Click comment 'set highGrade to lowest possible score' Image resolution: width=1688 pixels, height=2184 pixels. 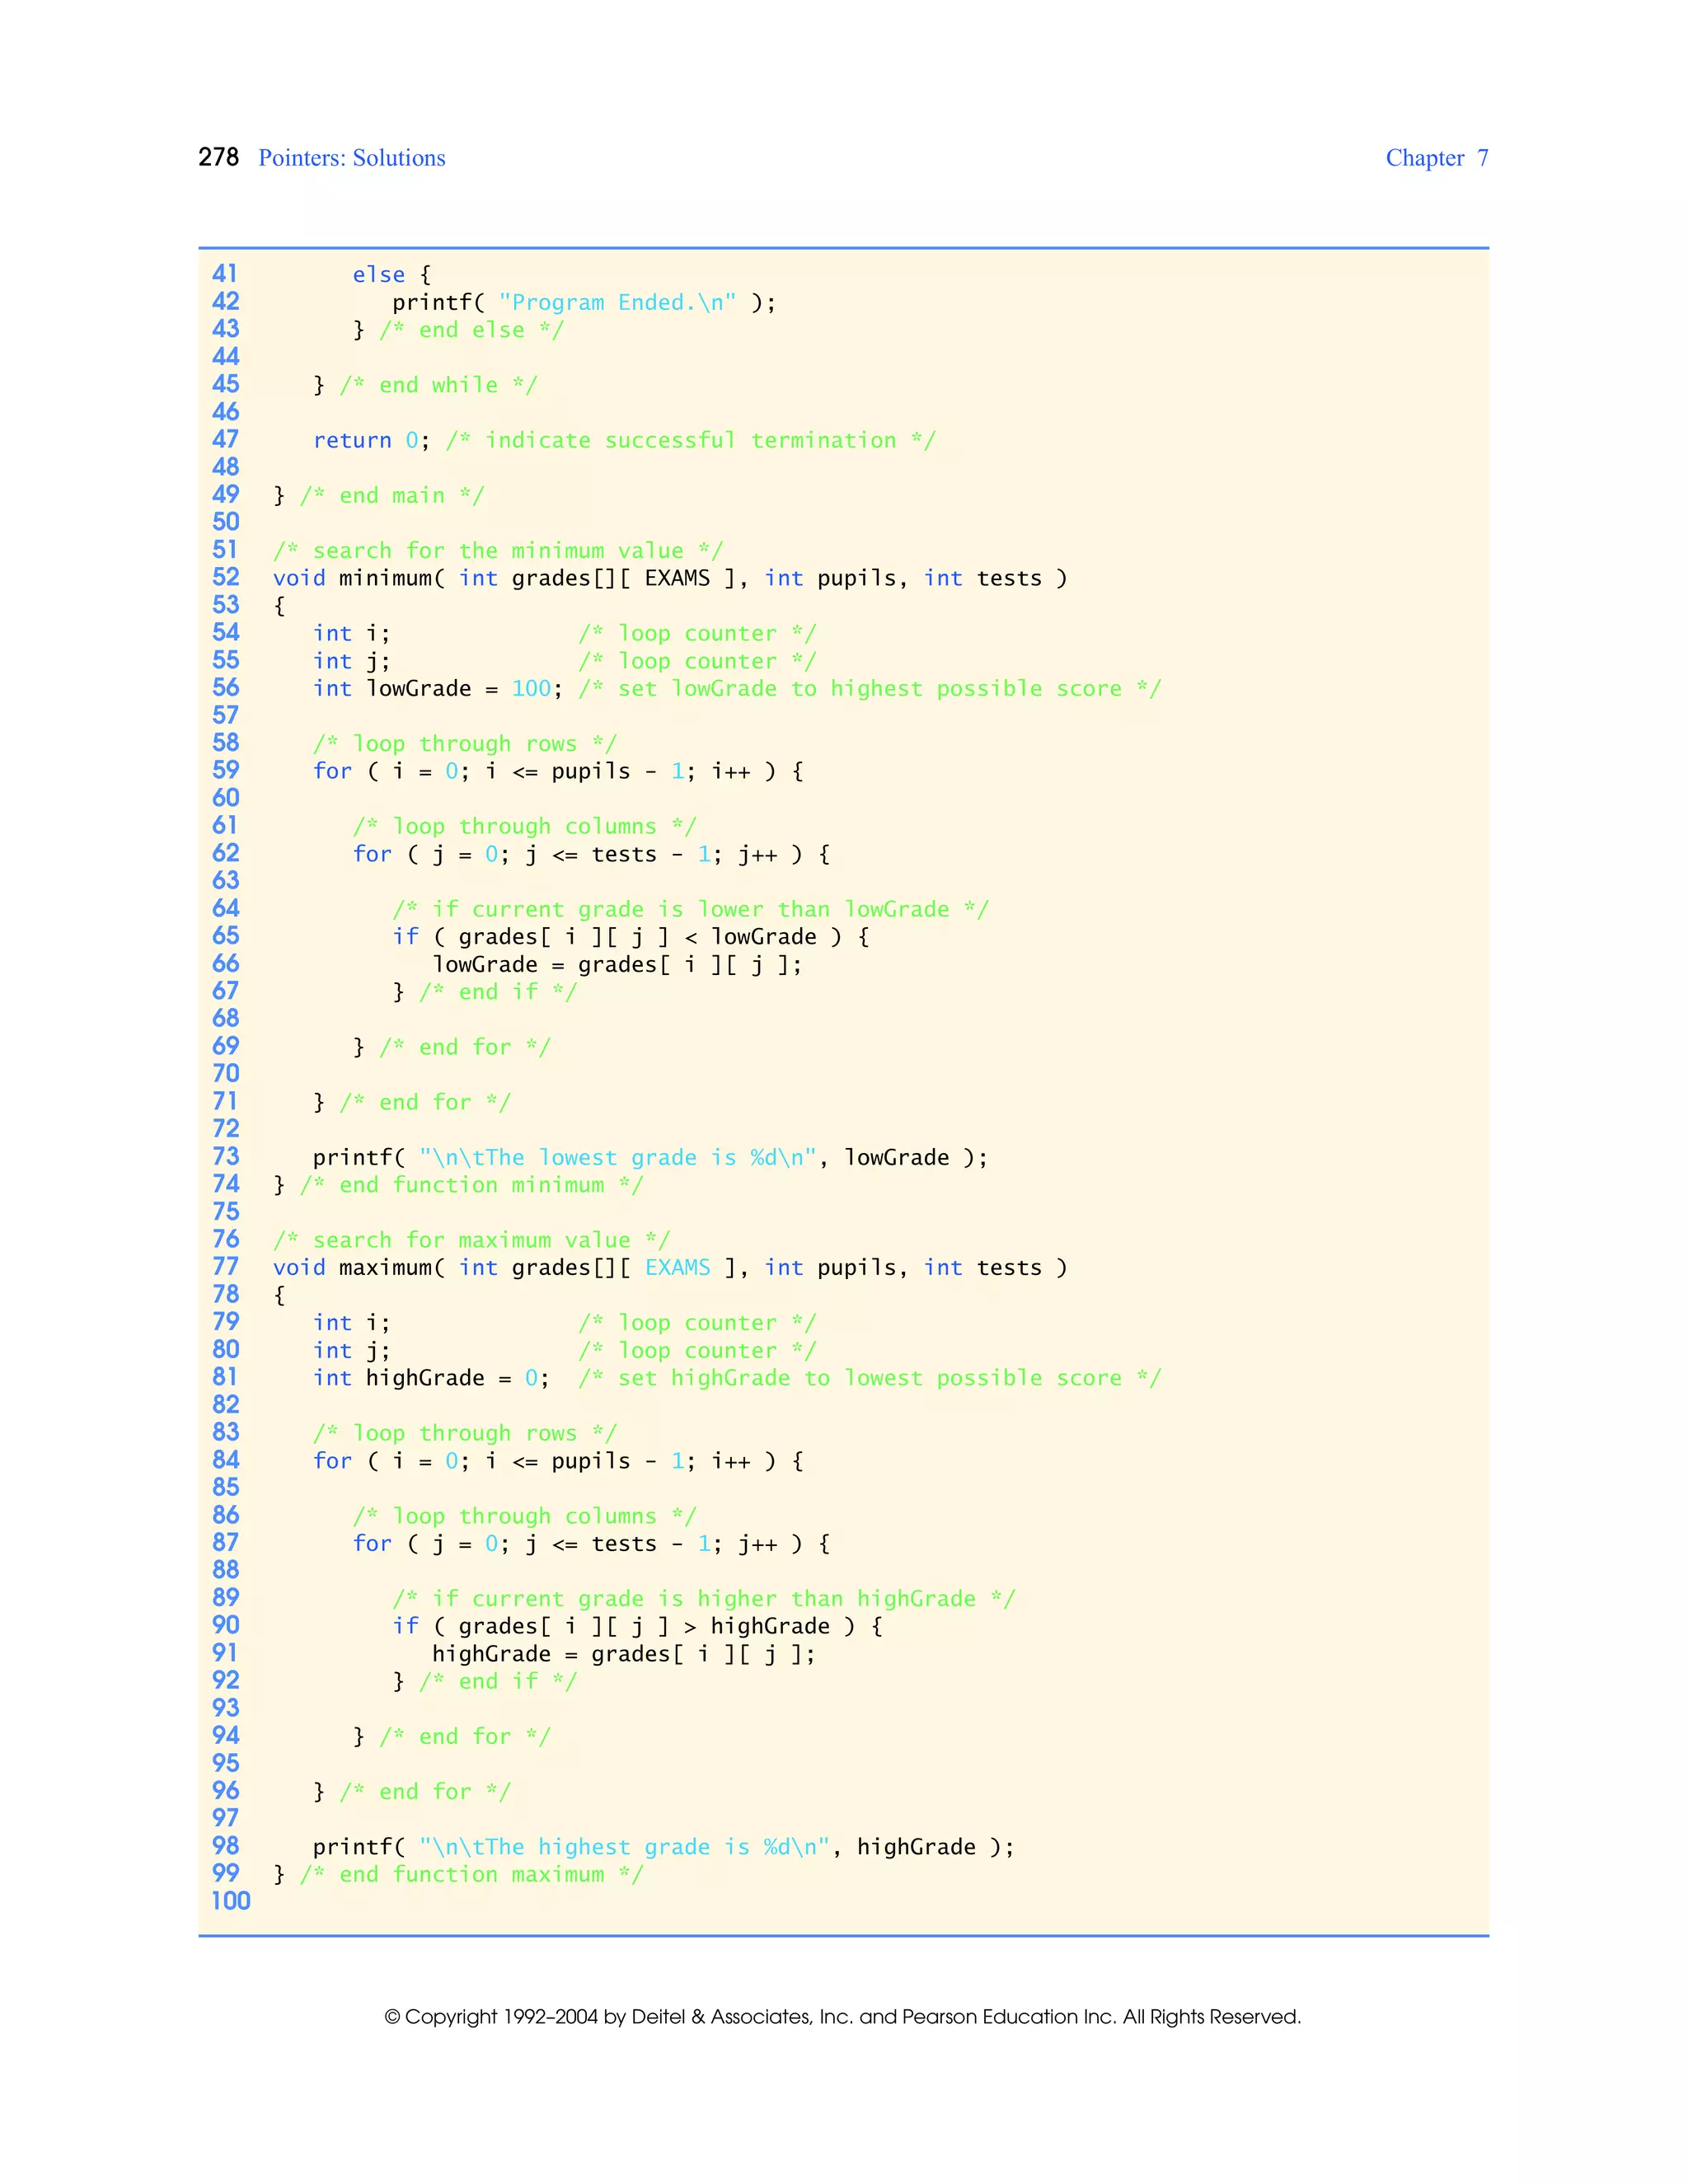tap(870, 1378)
